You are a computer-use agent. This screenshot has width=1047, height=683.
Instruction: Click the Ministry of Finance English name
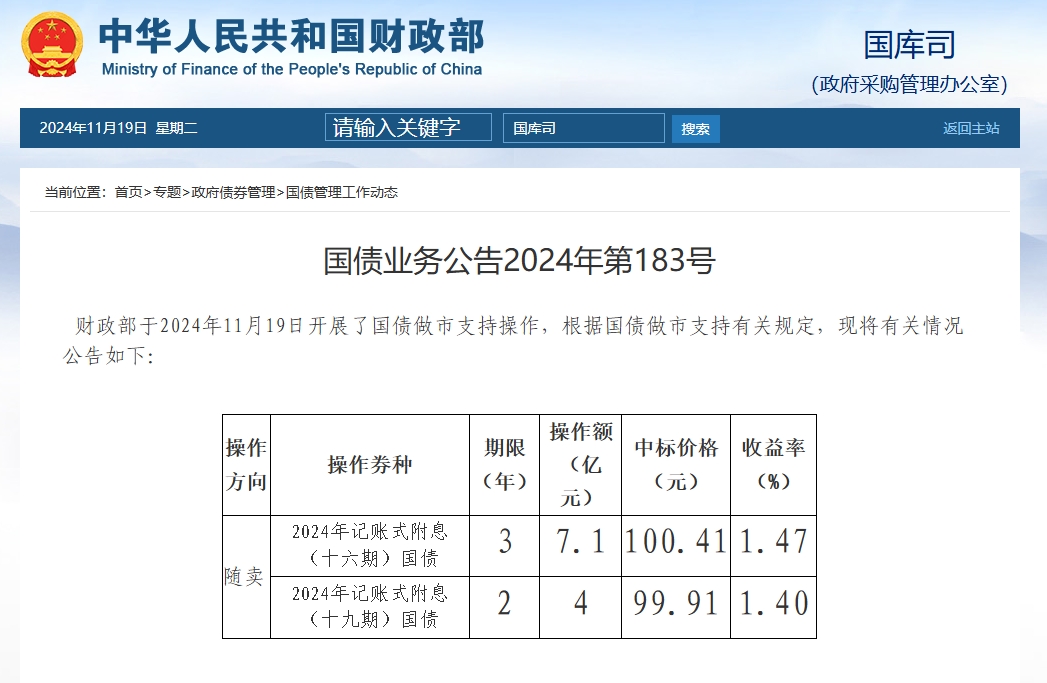pos(292,69)
